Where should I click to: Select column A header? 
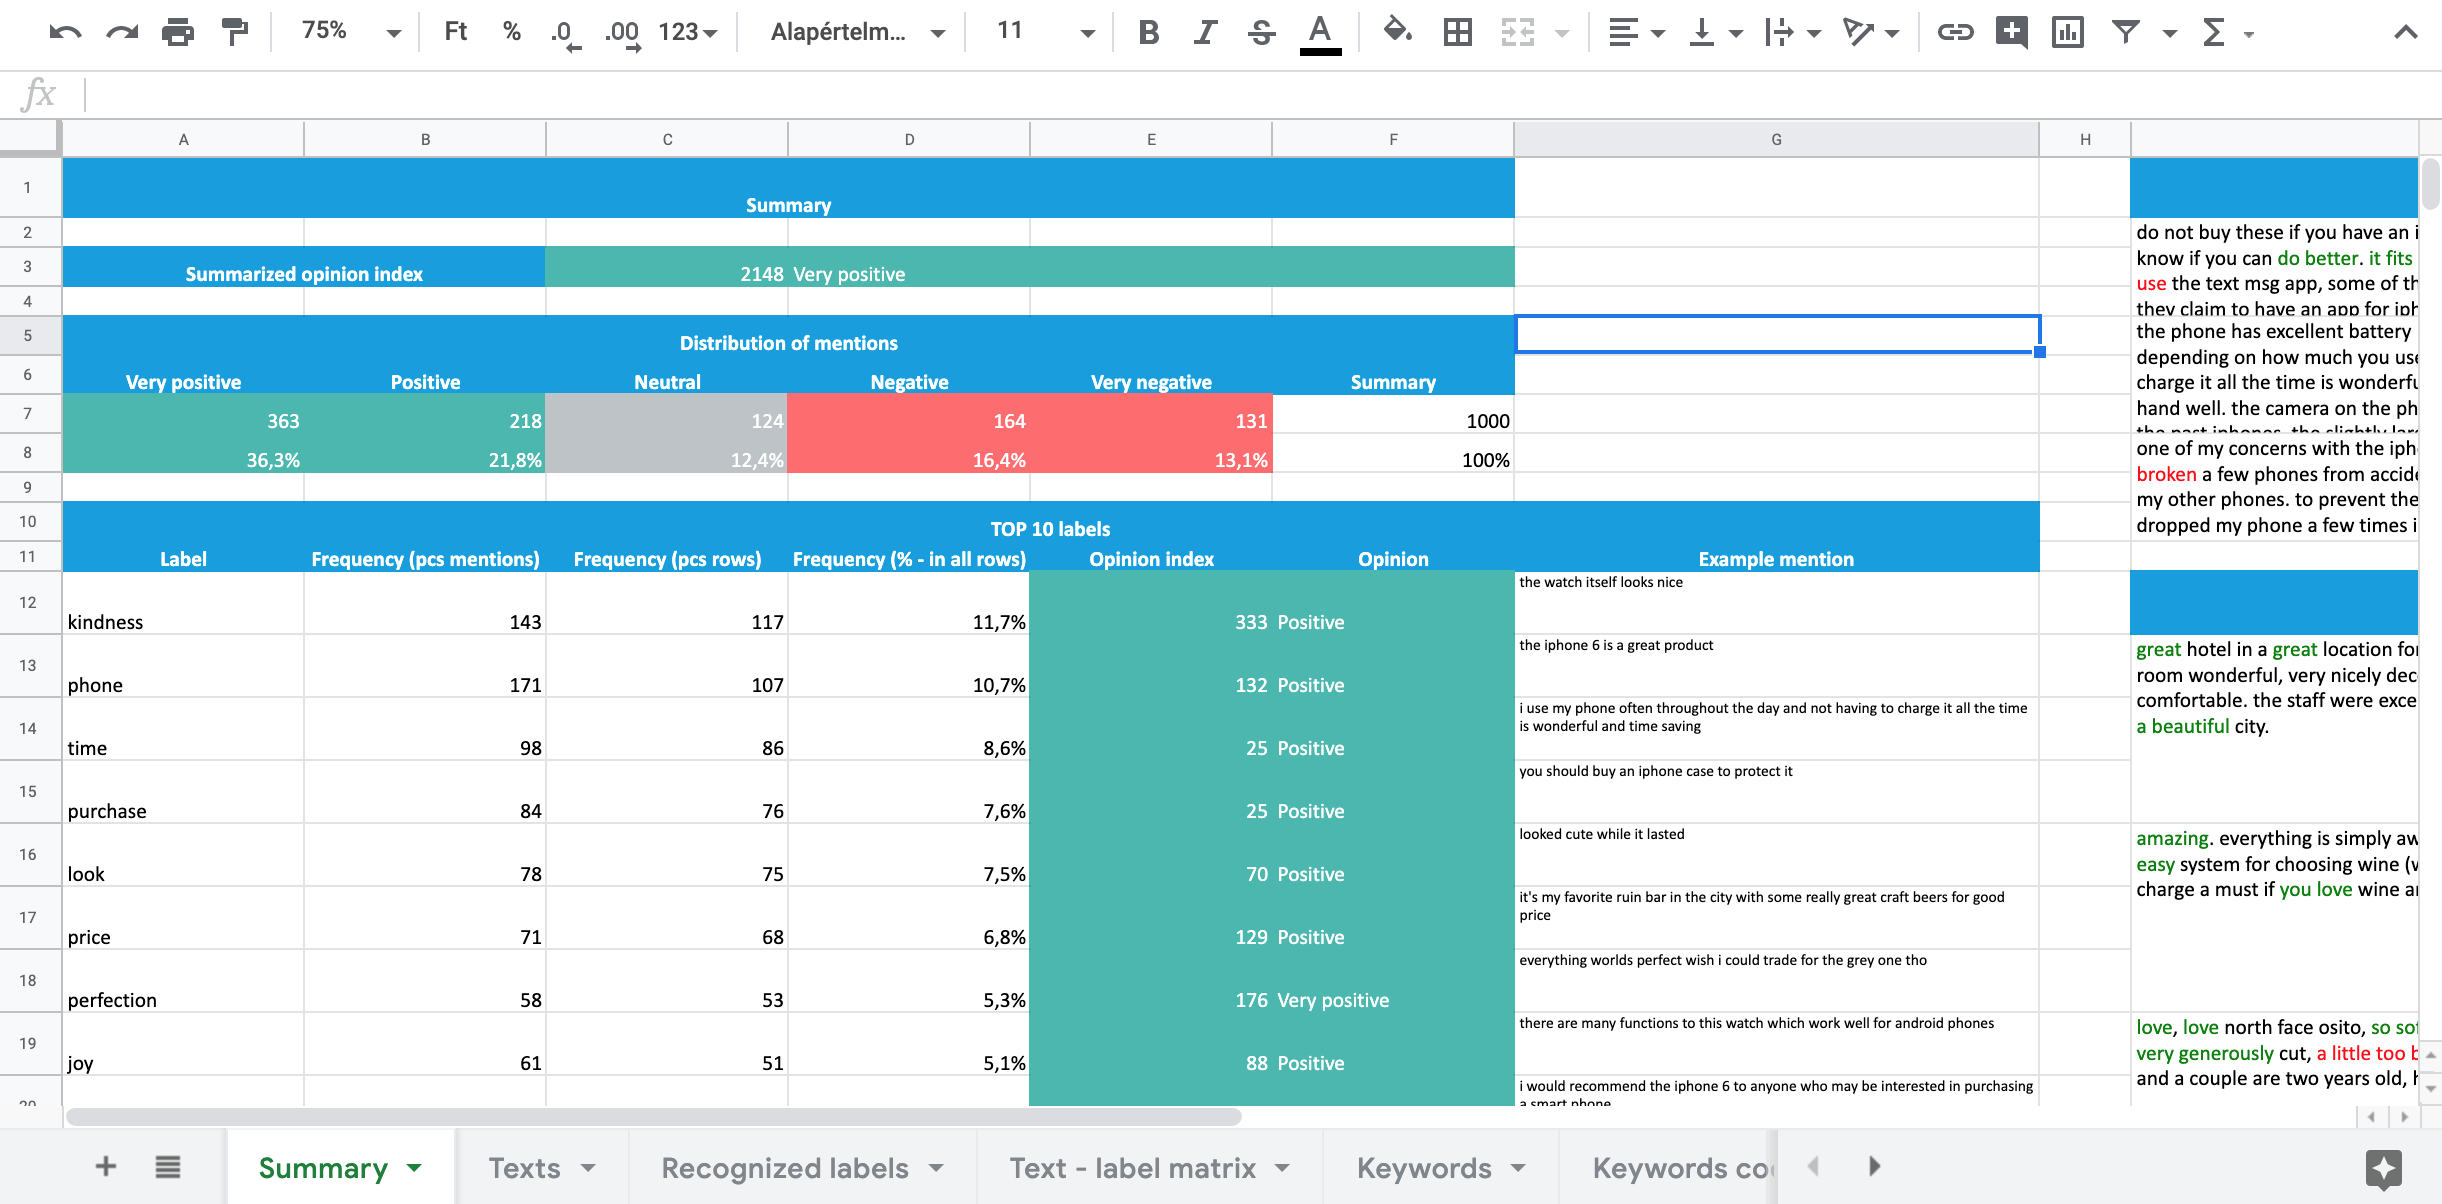183,140
